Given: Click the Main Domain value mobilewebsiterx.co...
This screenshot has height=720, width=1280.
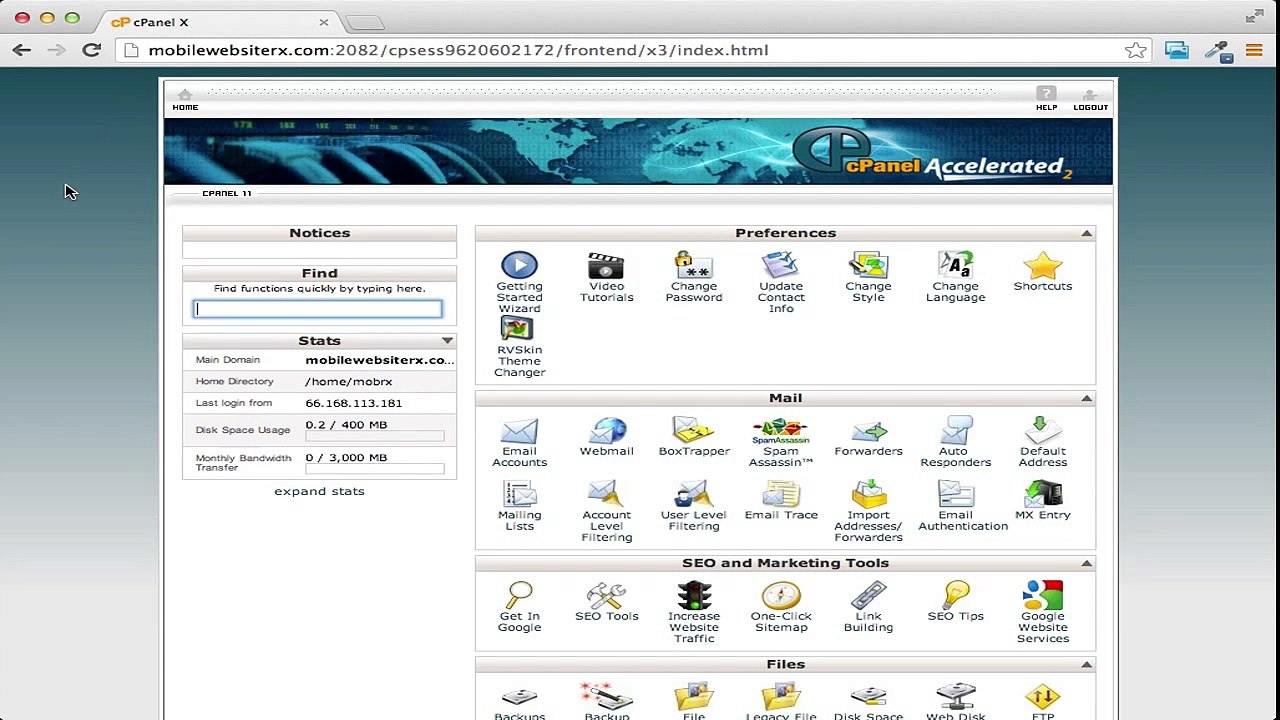Looking at the screenshot, I should [379, 360].
